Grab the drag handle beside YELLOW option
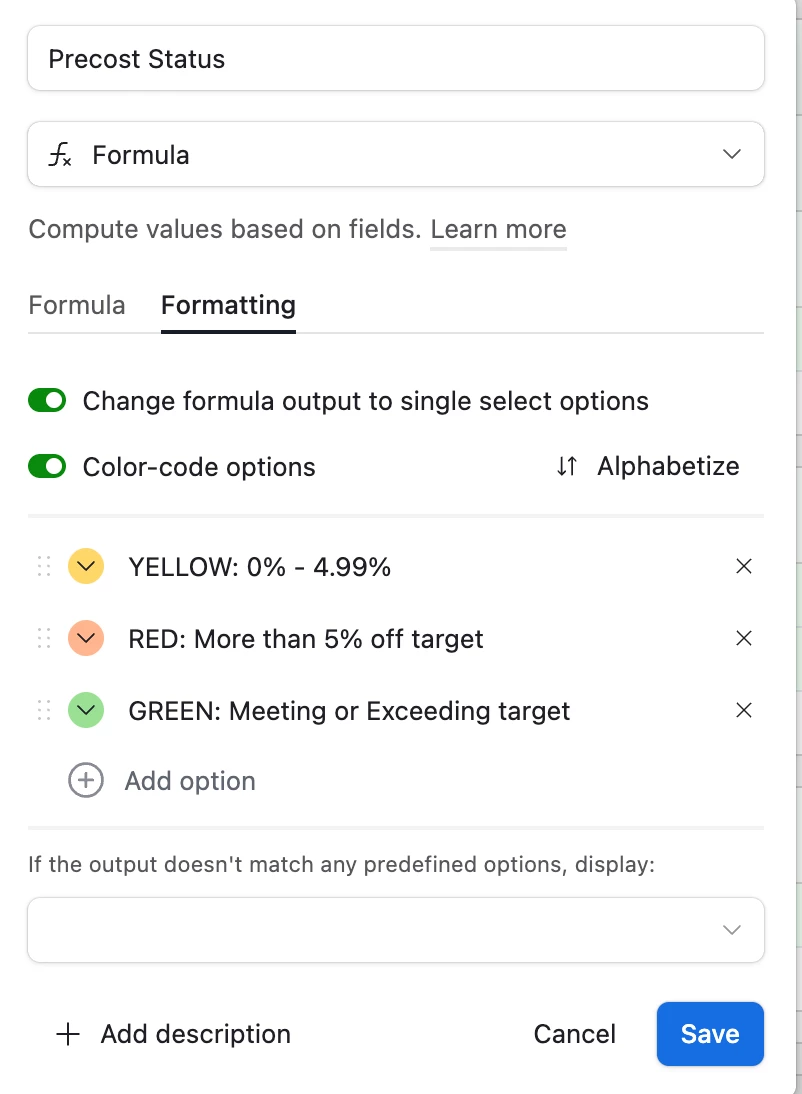Image resolution: width=802 pixels, height=1094 pixels. point(44,567)
